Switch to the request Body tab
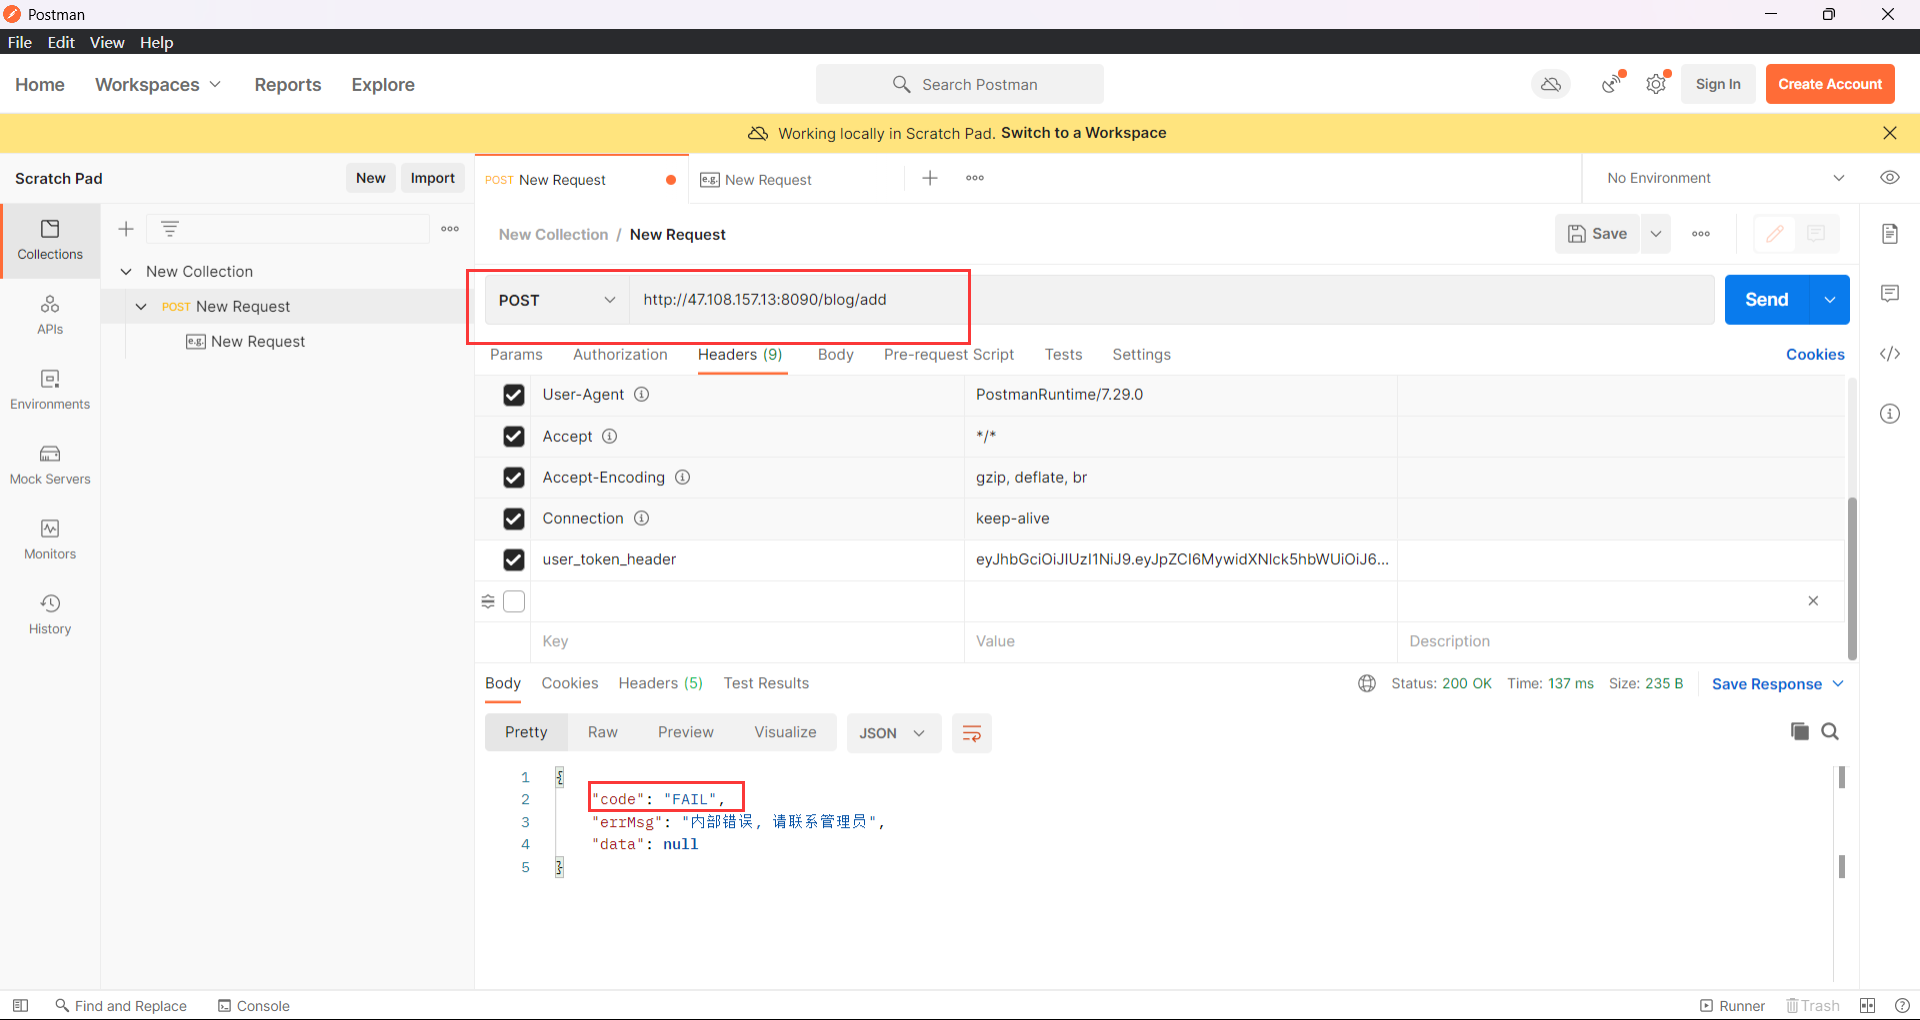This screenshot has width=1920, height=1020. [x=835, y=354]
